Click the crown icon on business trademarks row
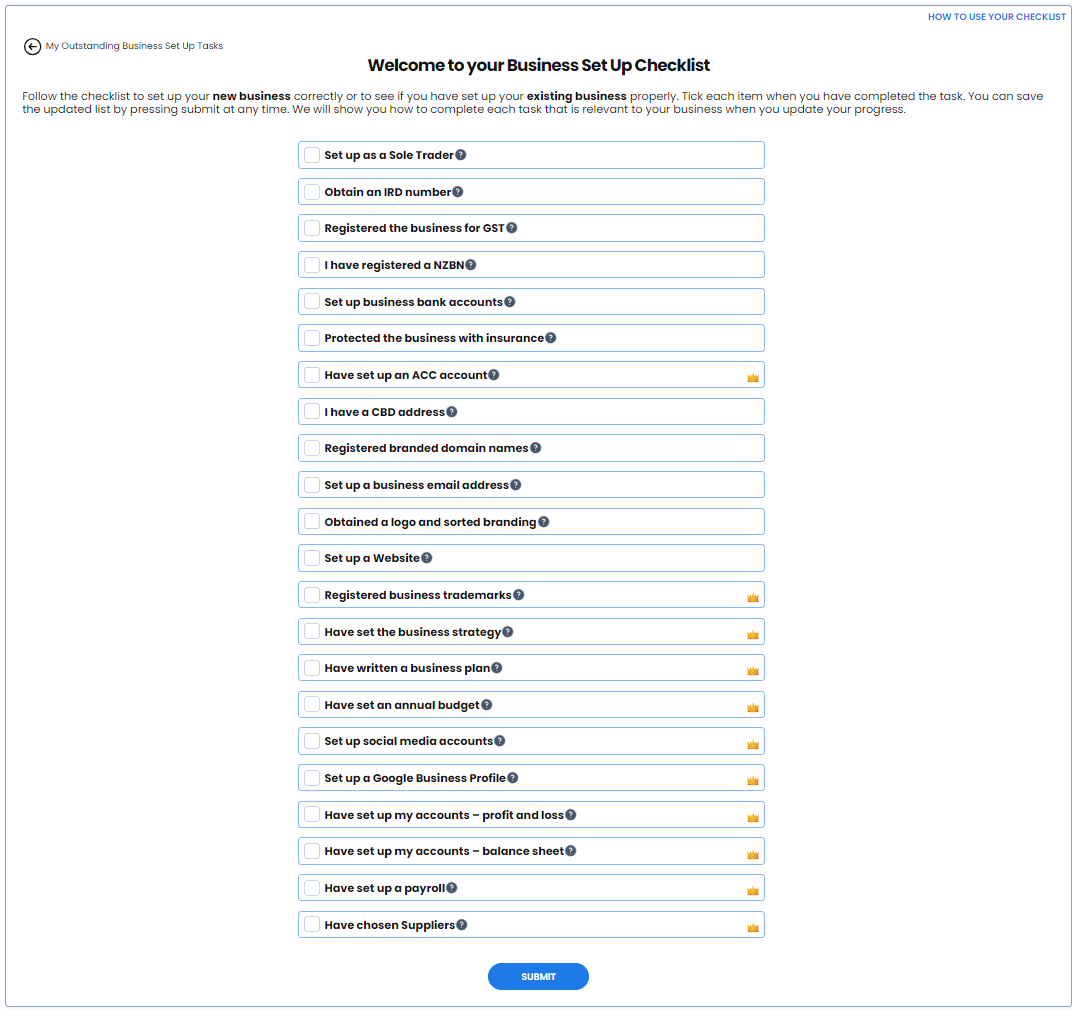Image resolution: width=1078 pixels, height=1016 pixels. coord(753,597)
